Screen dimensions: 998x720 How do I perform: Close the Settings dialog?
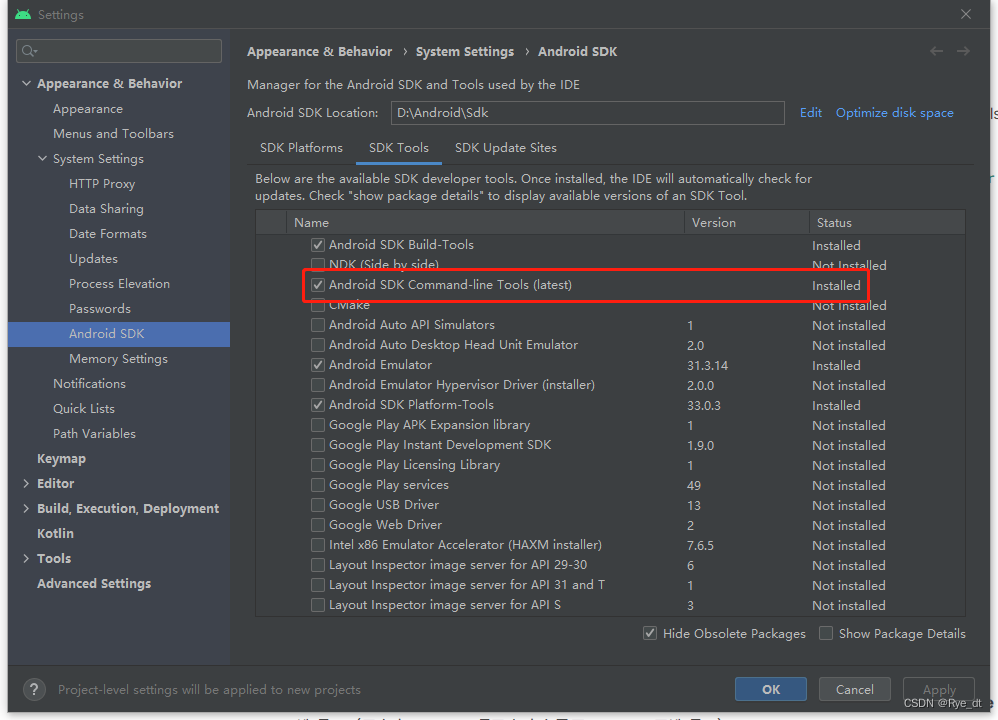(x=966, y=14)
